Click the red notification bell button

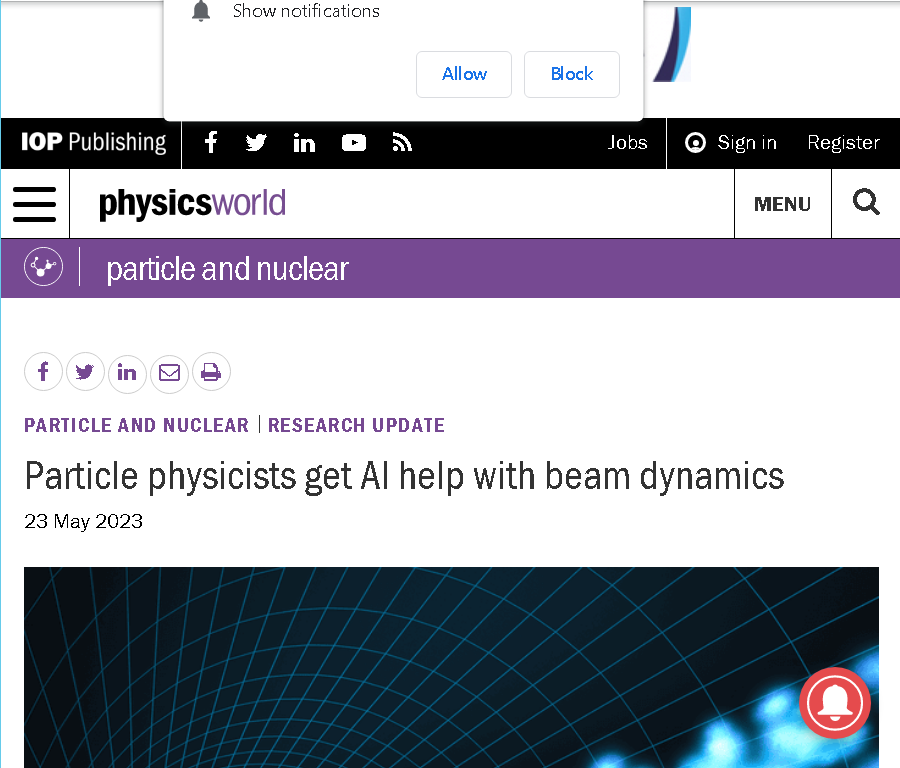coord(835,703)
